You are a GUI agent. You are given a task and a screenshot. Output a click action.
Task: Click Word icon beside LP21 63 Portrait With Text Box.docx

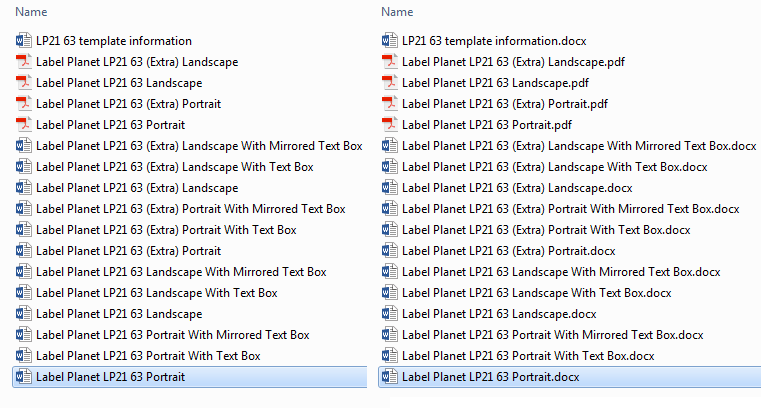pyautogui.click(x=389, y=356)
